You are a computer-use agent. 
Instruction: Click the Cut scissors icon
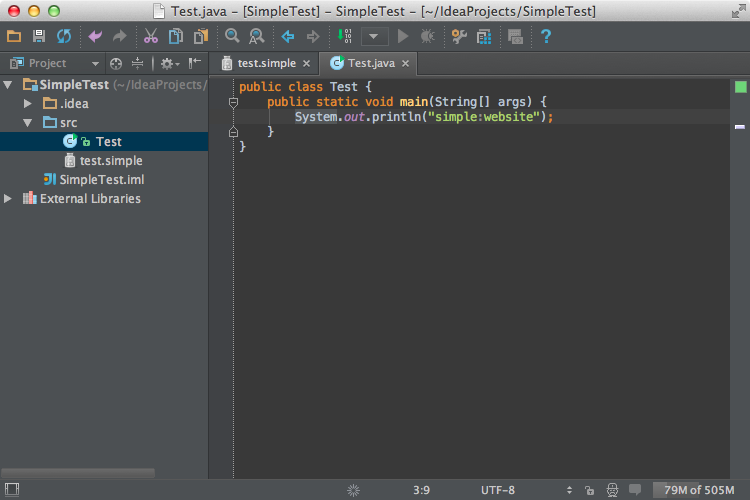click(150, 37)
